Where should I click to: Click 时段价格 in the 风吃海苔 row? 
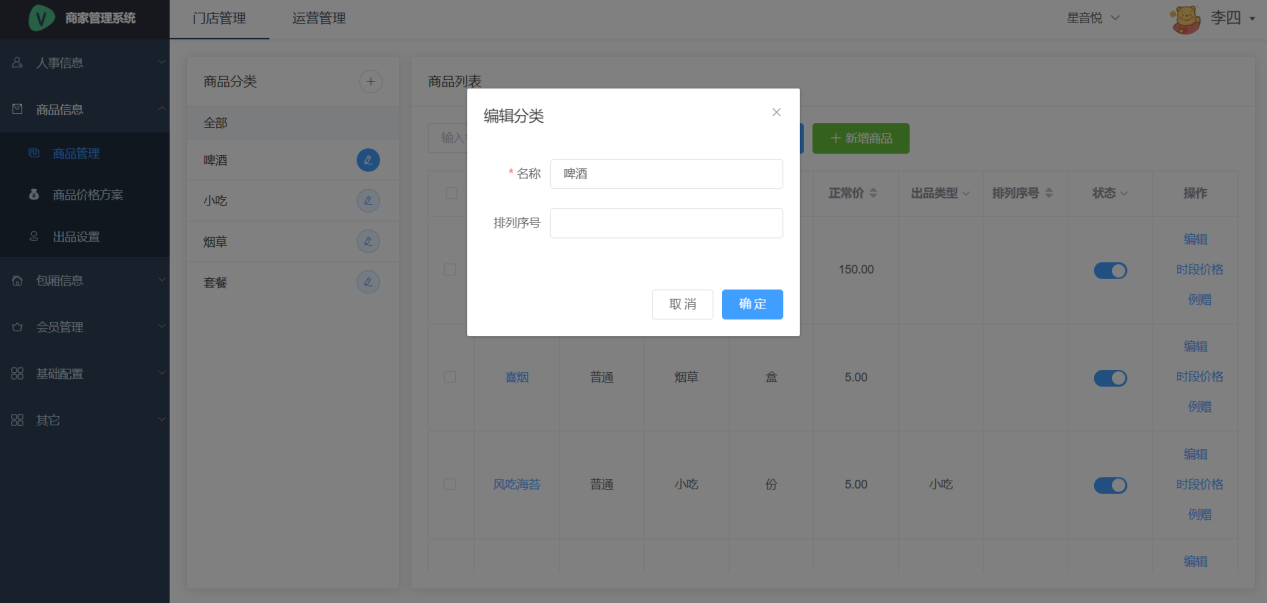(x=1200, y=484)
